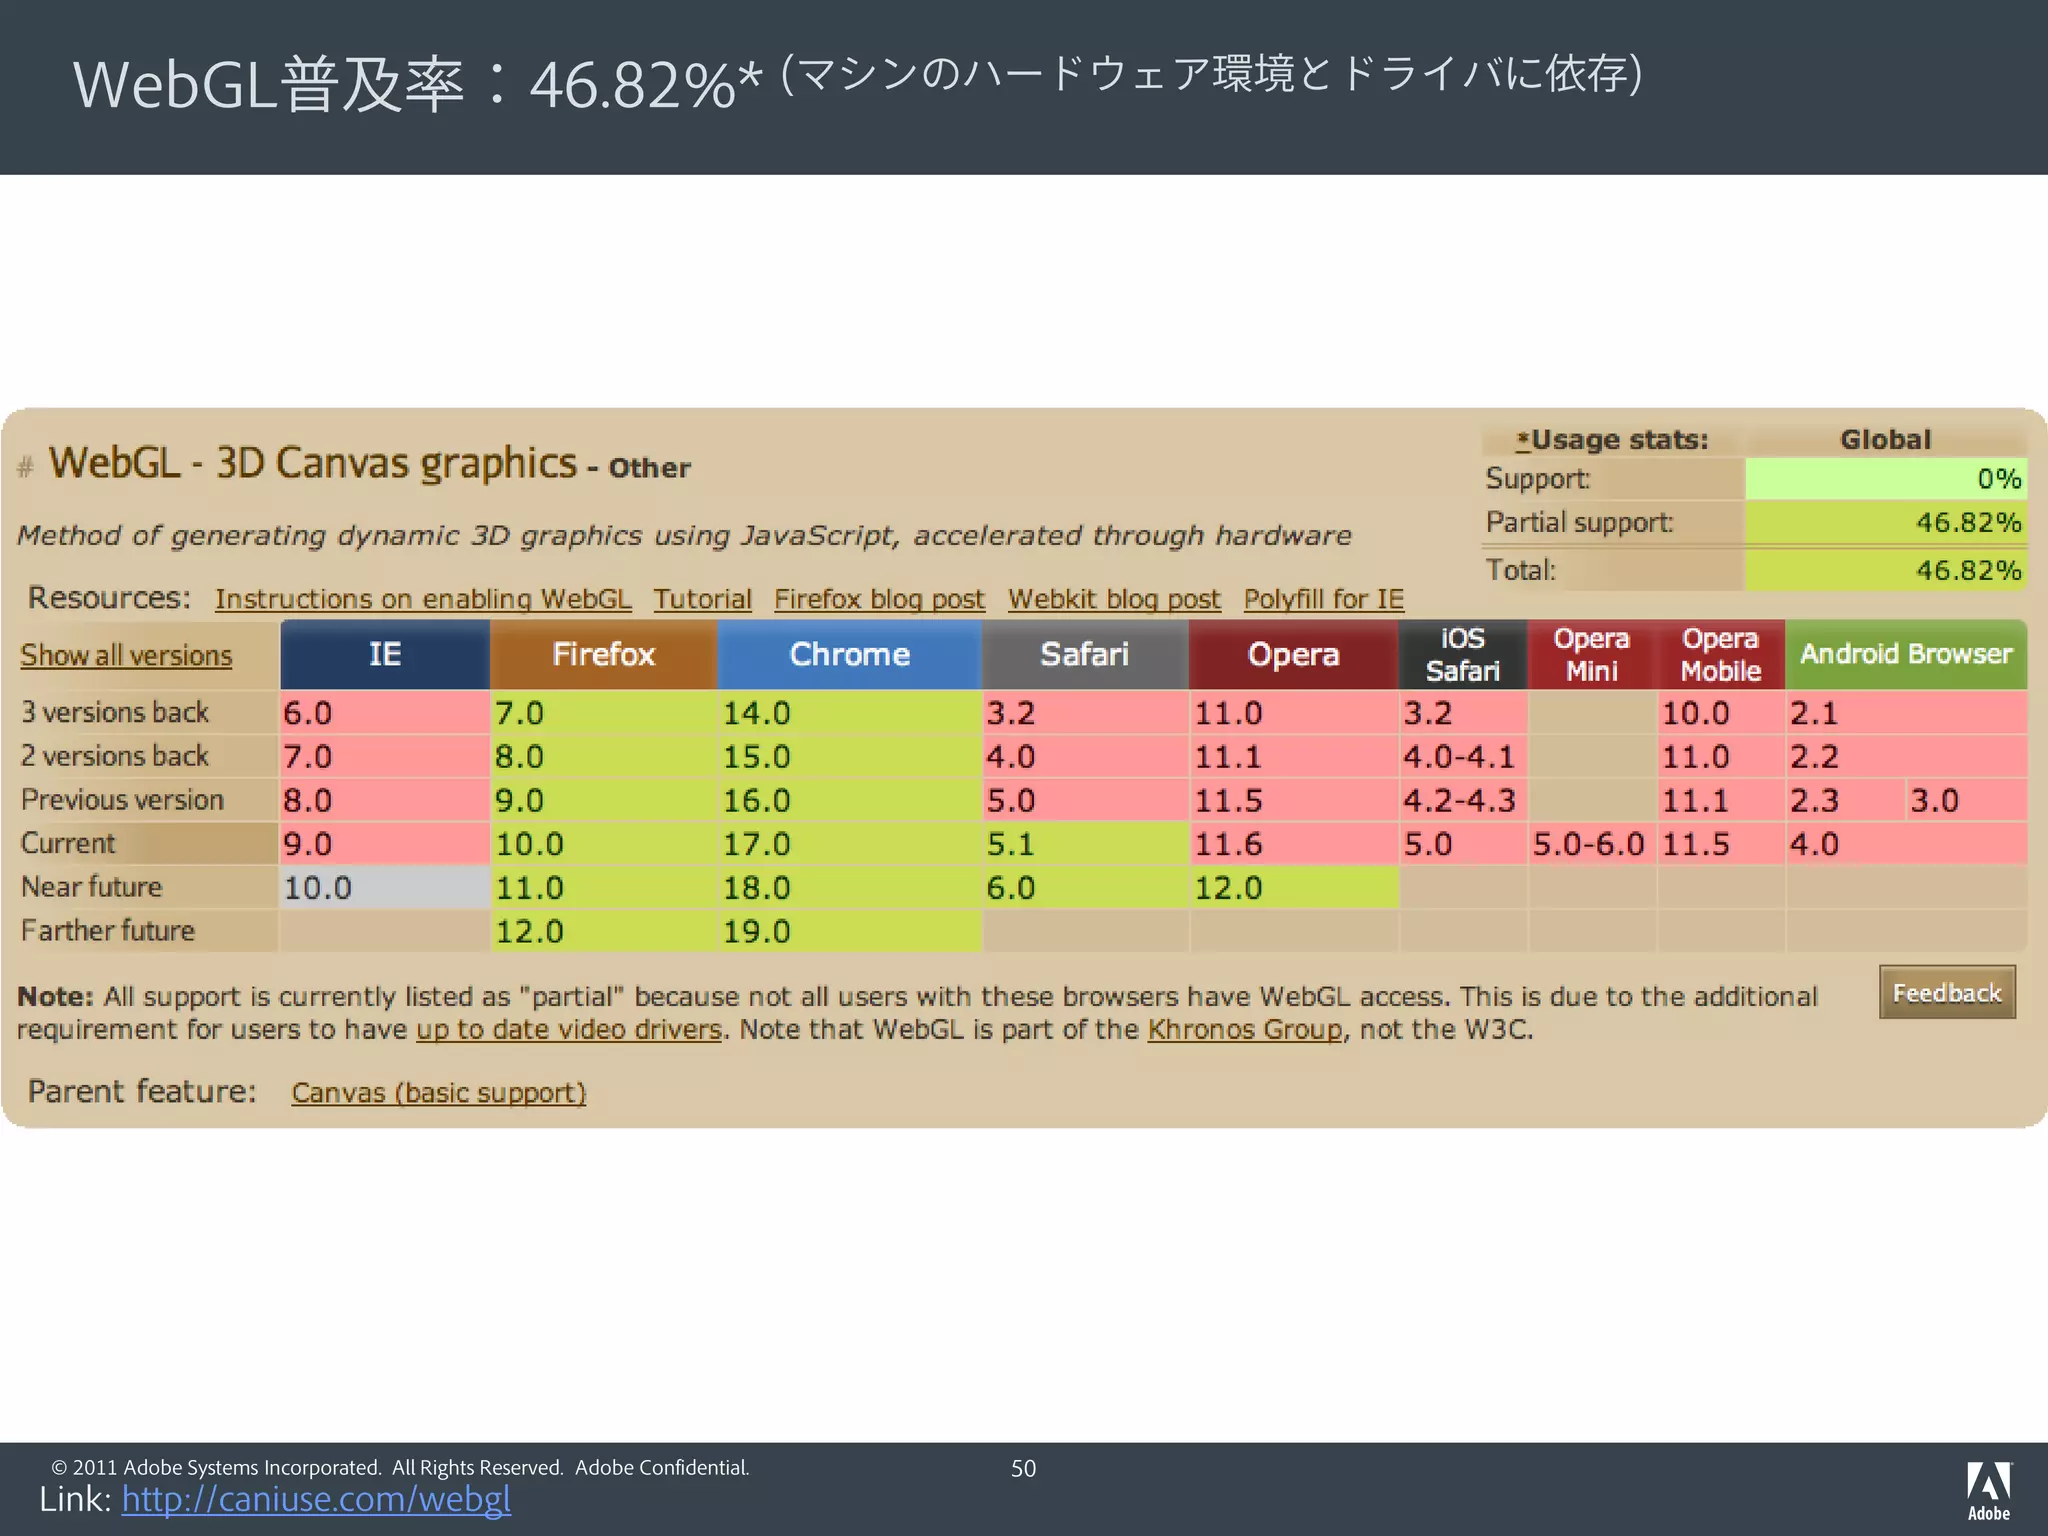Open the caniuse.com/webgl link
Screen dimensions: 2048x1536
[x=316, y=1498]
